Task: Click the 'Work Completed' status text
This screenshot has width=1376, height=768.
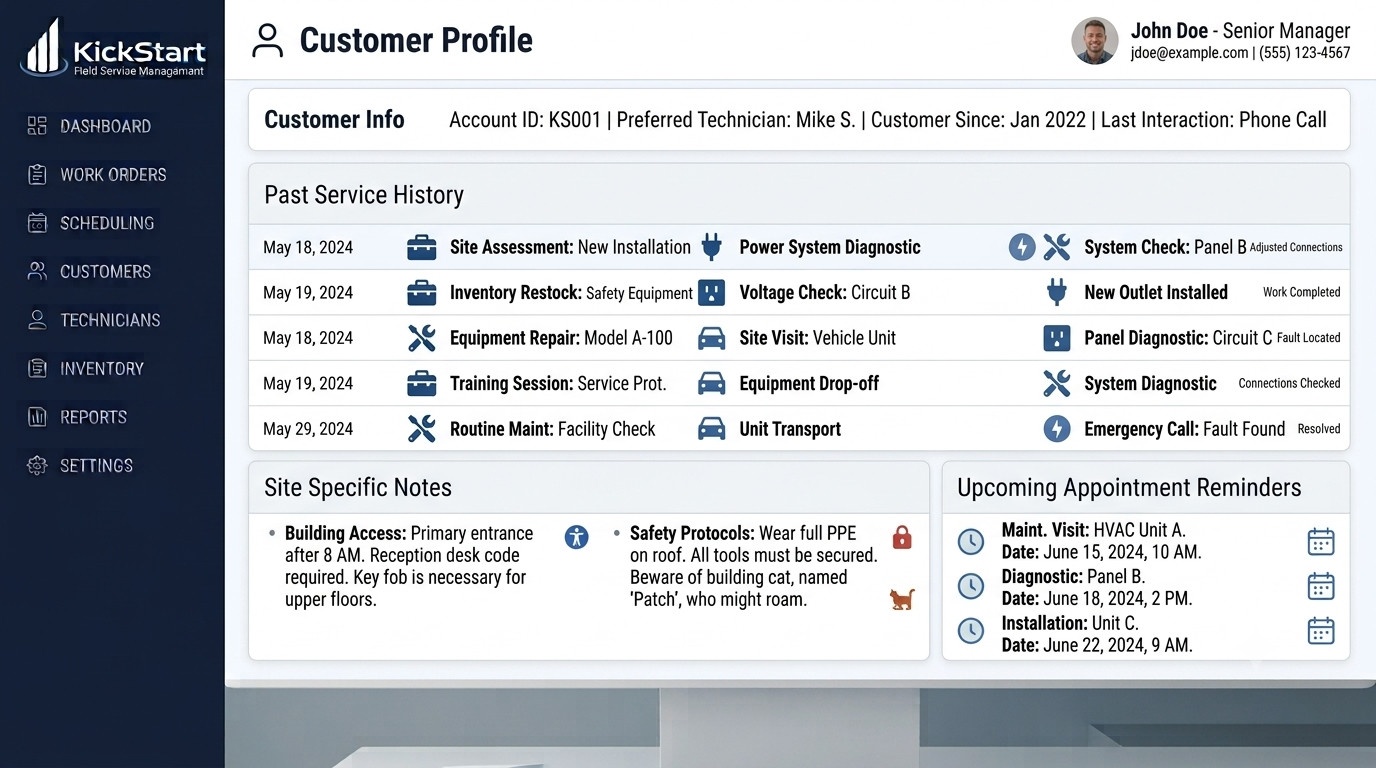Action: pos(1301,293)
